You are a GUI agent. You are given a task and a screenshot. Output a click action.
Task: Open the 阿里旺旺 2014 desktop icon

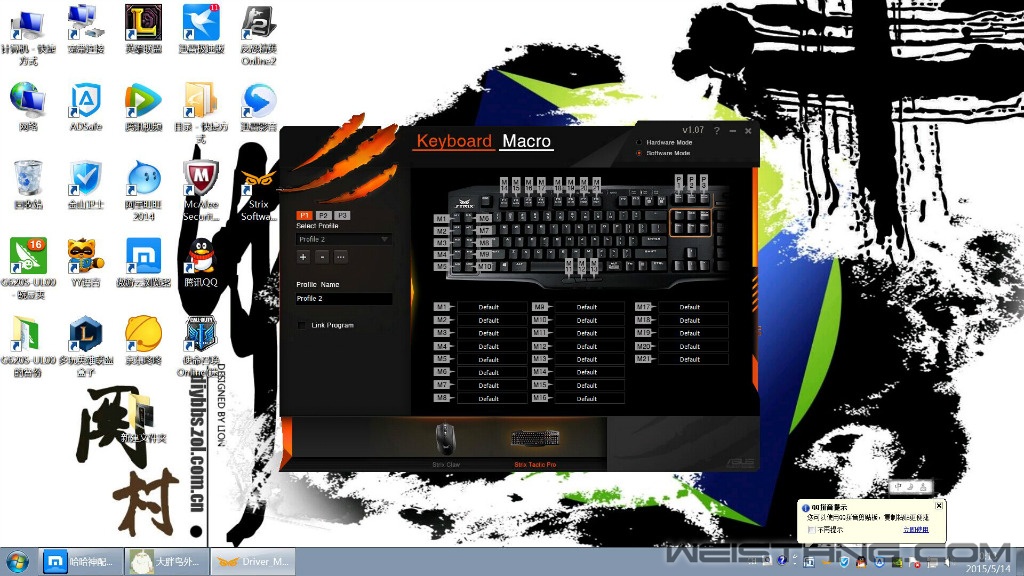(144, 191)
